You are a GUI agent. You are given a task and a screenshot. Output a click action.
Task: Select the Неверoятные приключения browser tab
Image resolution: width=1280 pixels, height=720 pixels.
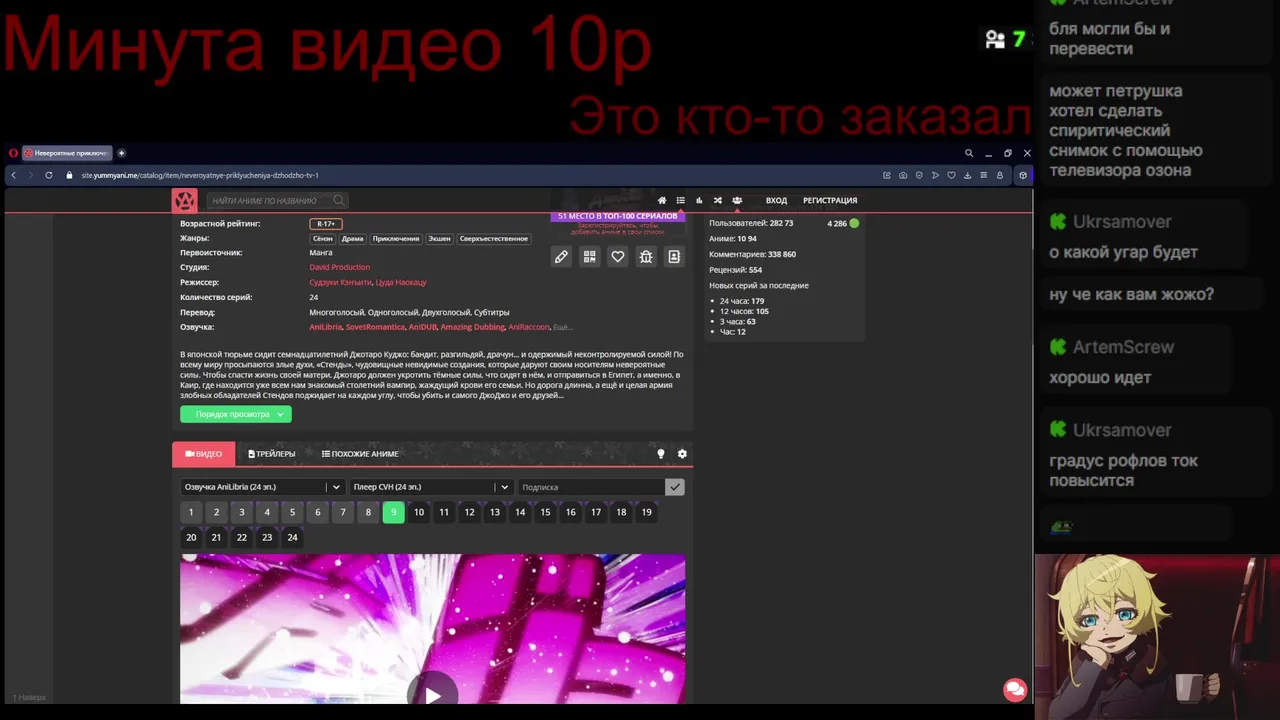point(67,153)
